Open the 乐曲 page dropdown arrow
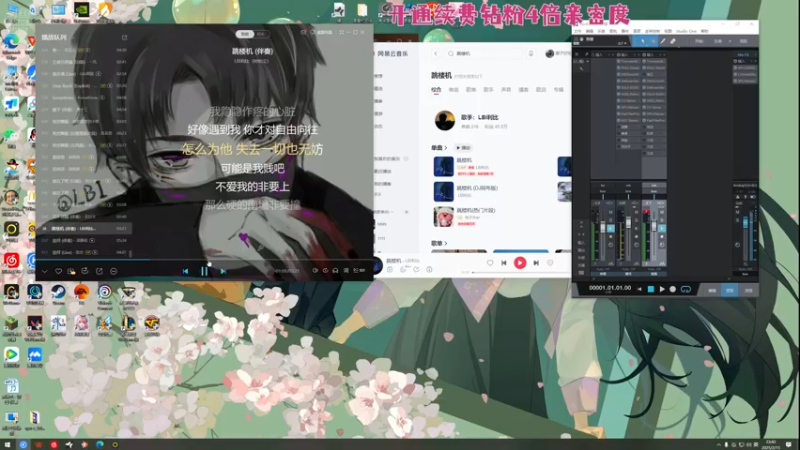The width and height of the screenshot is (800, 450). tap(730, 41)
